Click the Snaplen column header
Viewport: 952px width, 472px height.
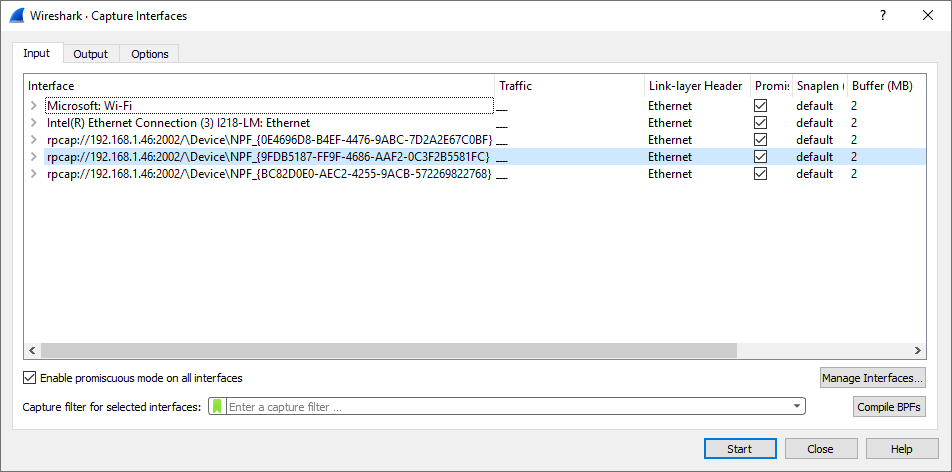click(x=820, y=86)
